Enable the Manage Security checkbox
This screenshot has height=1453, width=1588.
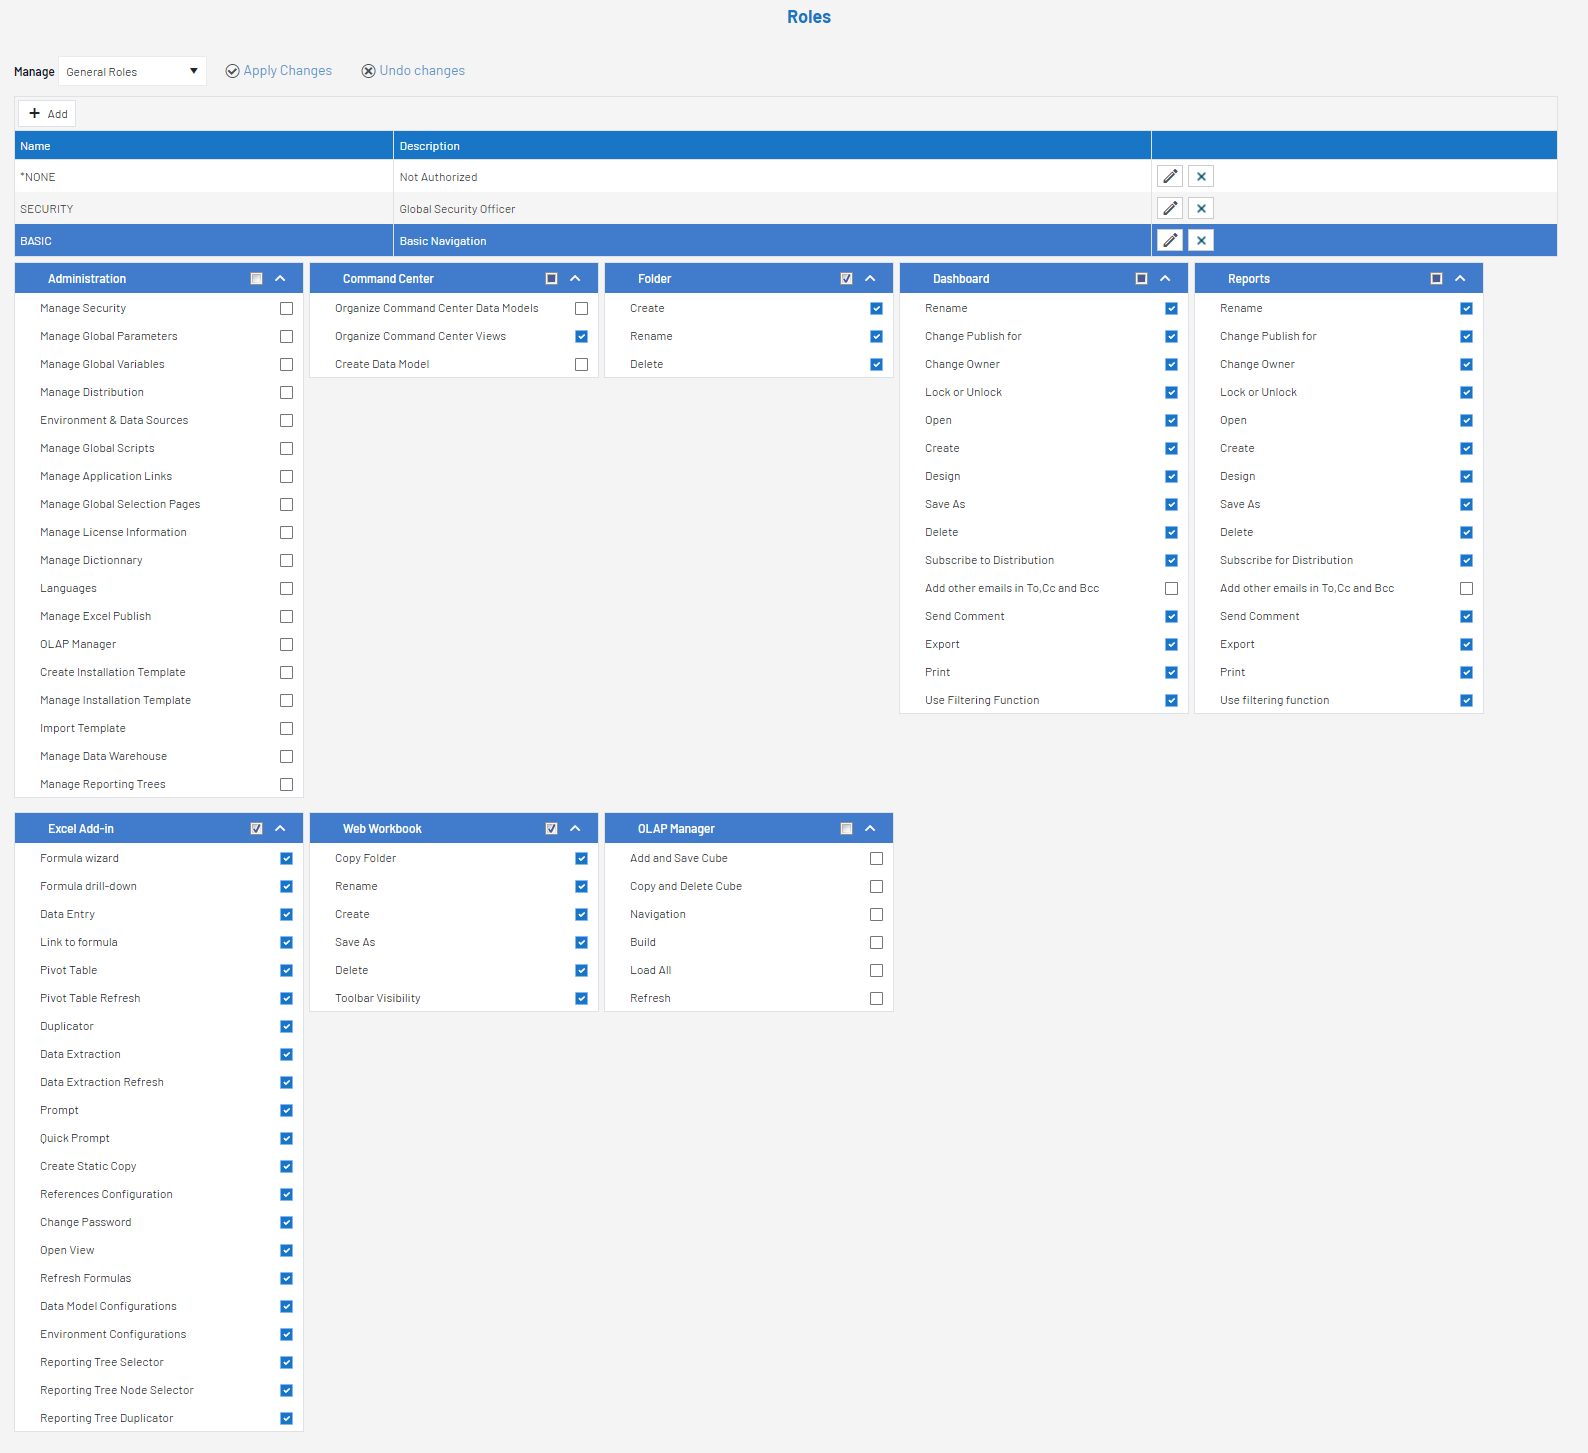[x=286, y=309]
